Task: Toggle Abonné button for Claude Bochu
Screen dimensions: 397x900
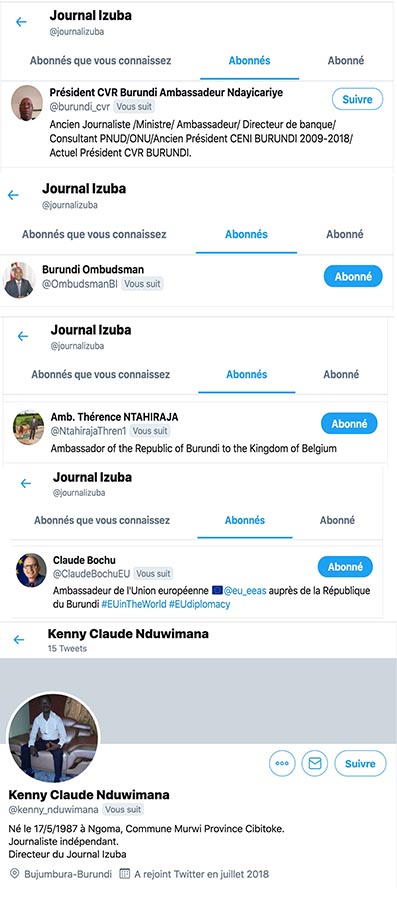Action: point(345,567)
